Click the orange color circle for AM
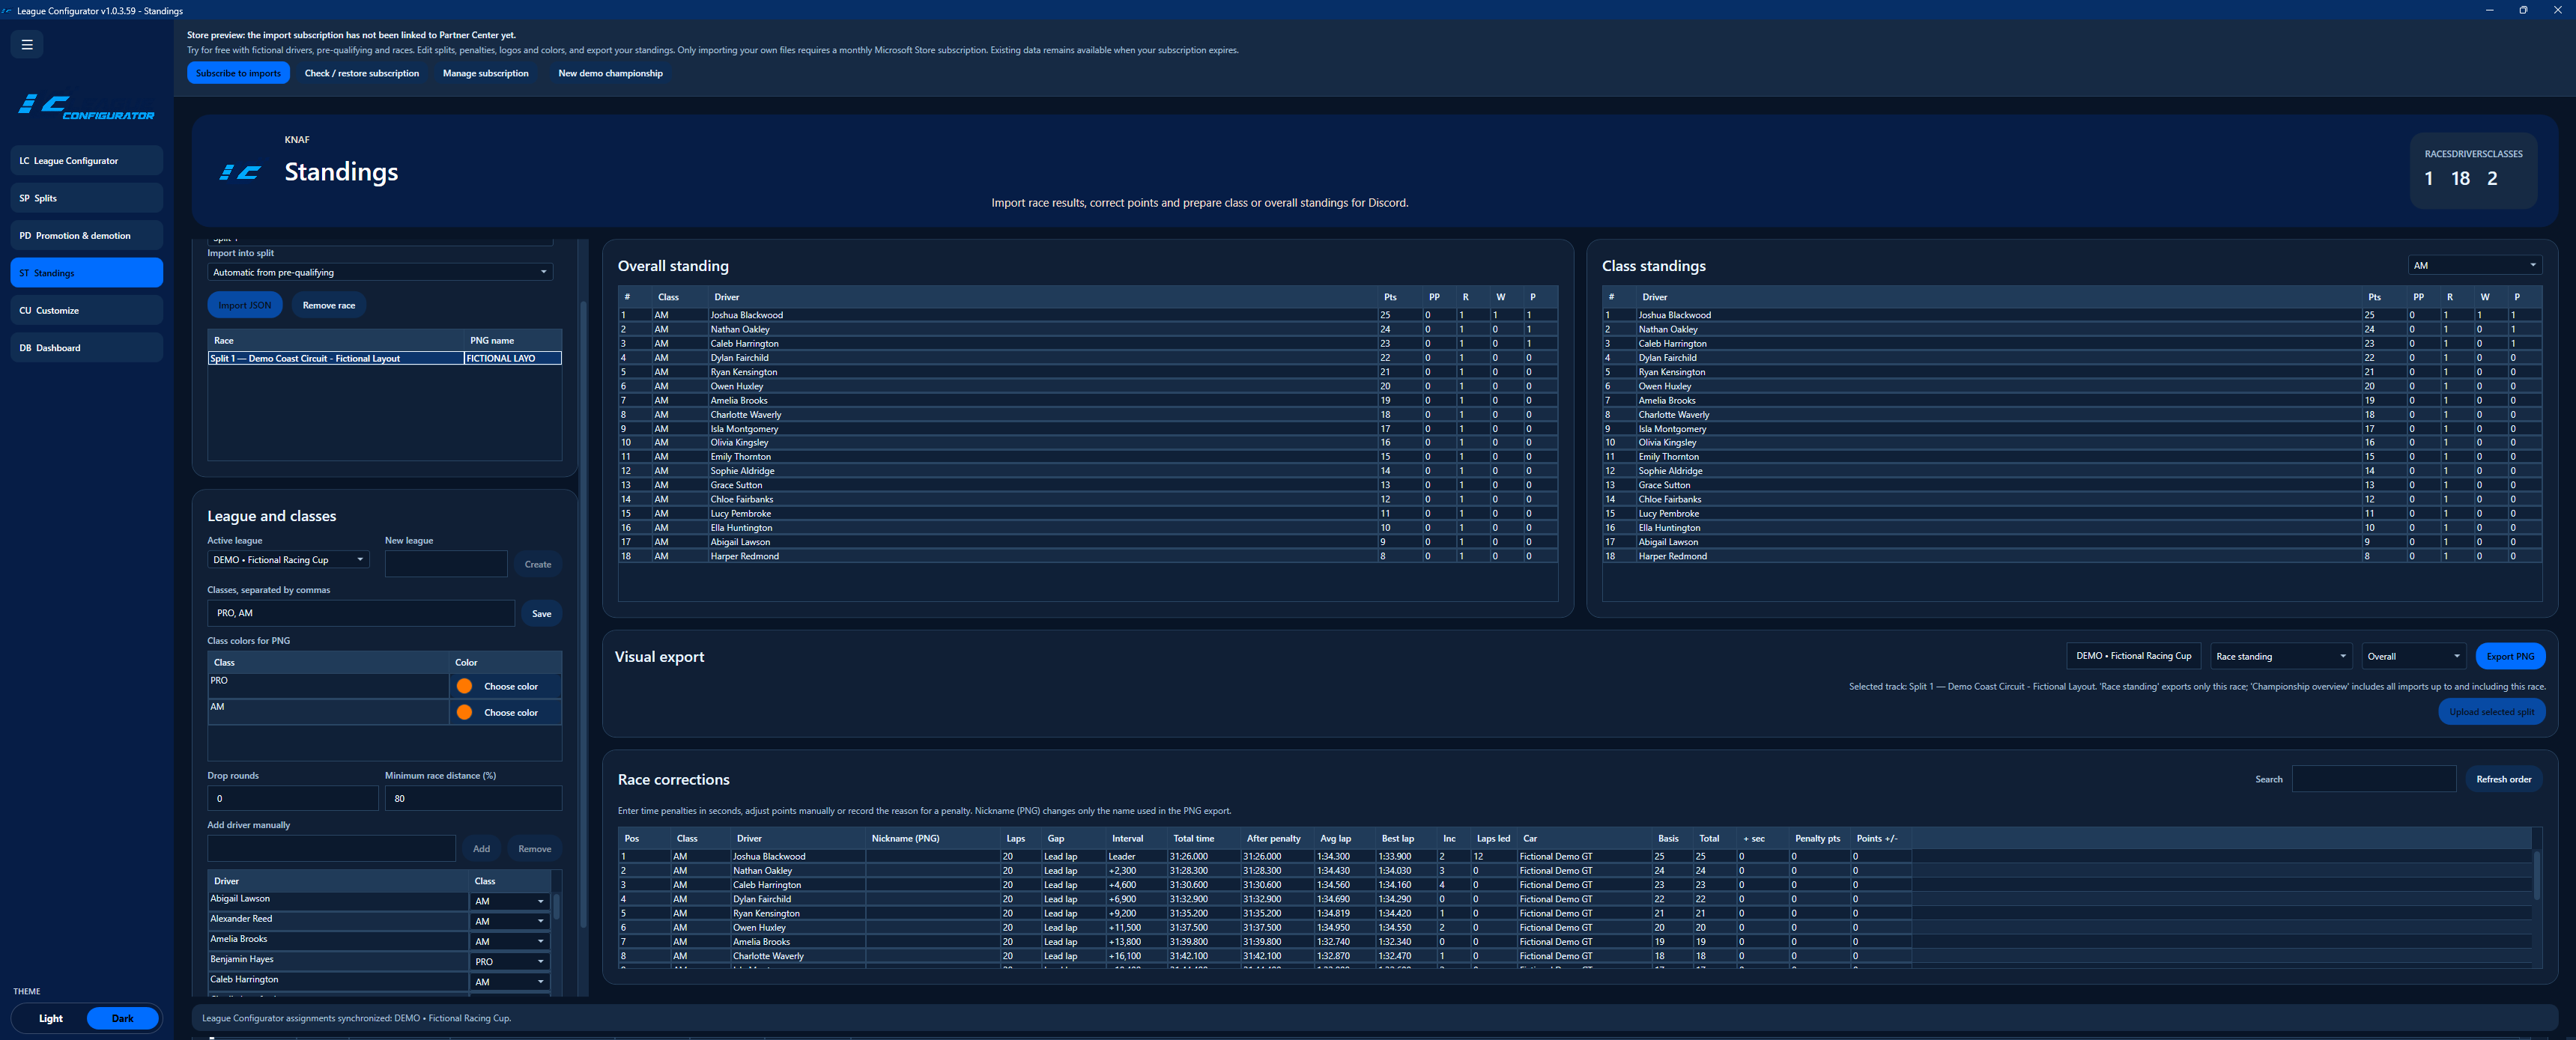 (464, 712)
